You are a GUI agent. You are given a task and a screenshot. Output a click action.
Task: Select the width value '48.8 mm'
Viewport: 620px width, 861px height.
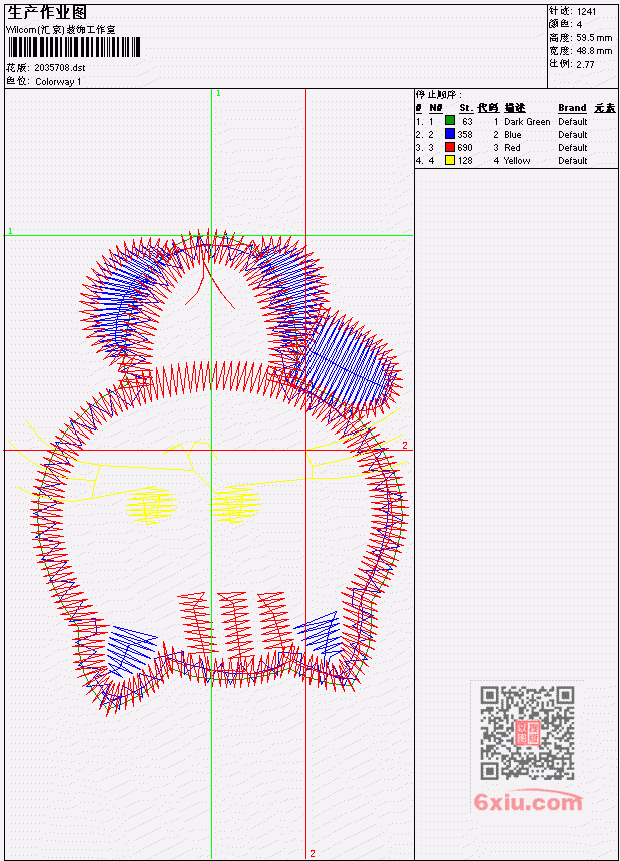pos(594,51)
